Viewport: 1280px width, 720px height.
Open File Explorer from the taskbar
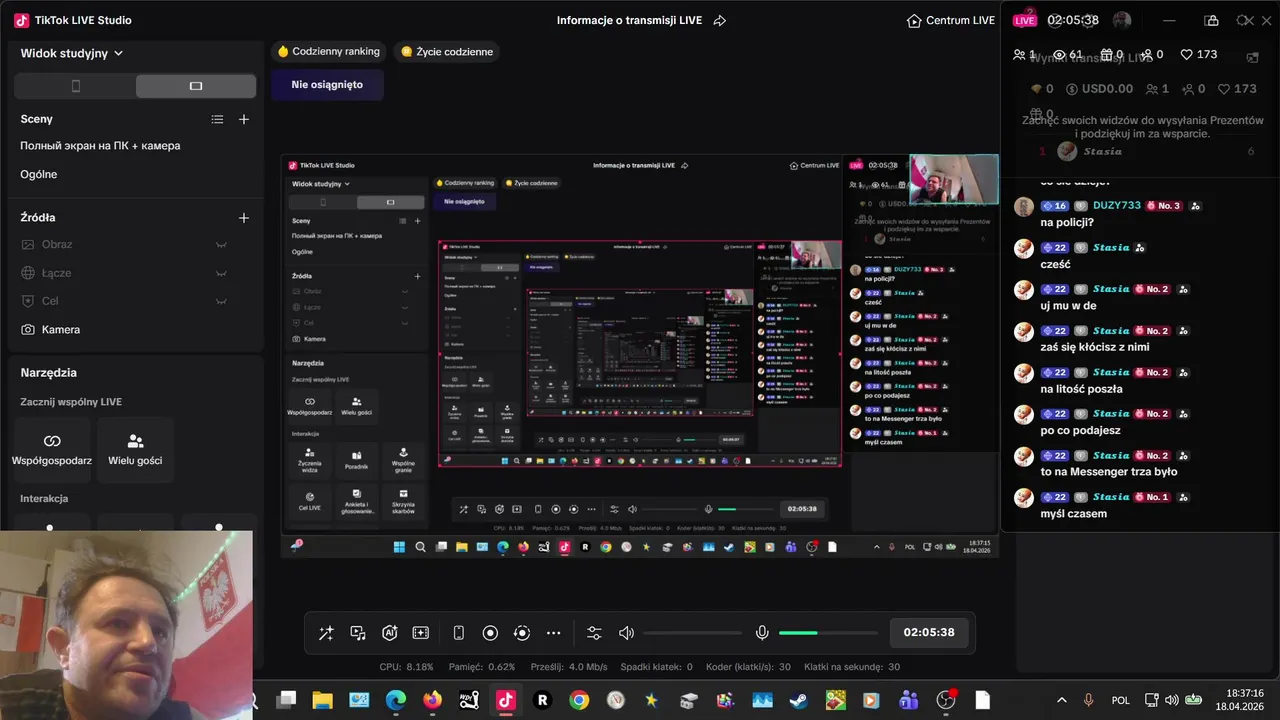(x=322, y=700)
